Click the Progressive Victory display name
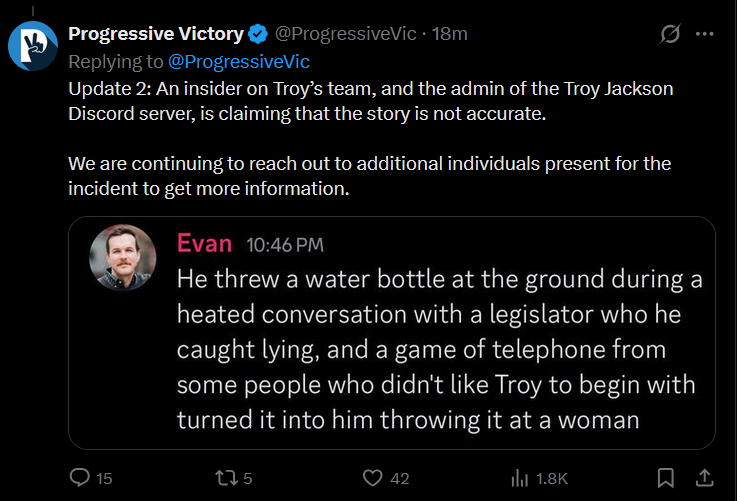737x501 pixels. [x=156, y=34]
